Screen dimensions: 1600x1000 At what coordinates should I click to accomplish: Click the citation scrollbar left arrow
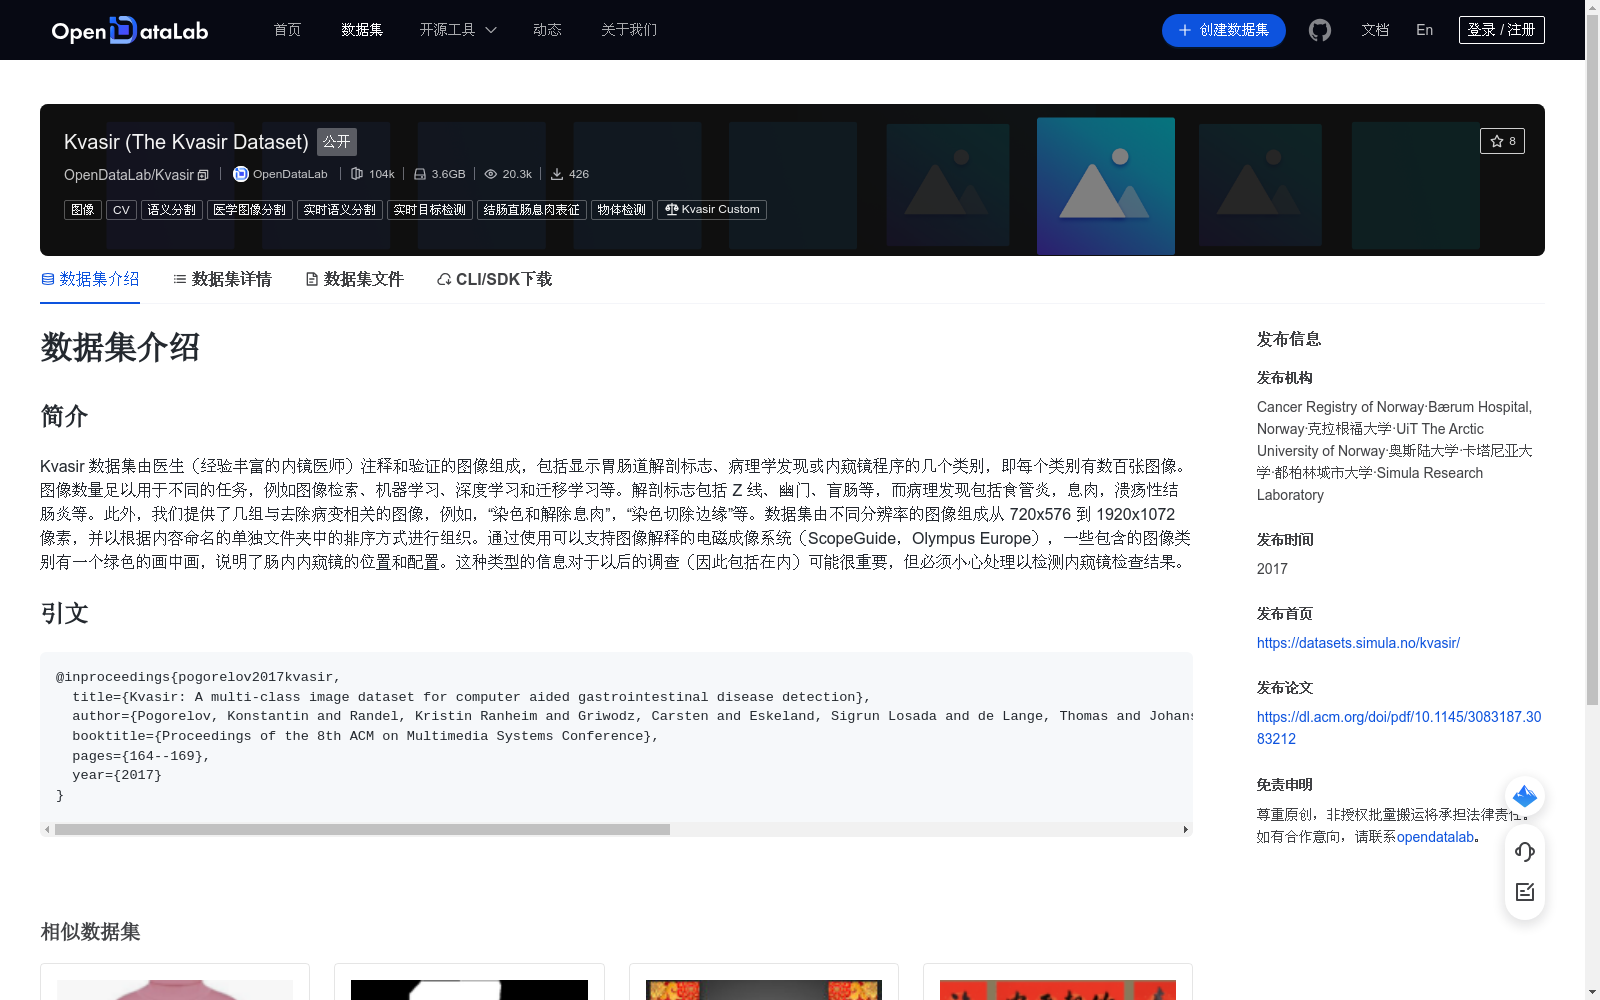coord(47,829)
